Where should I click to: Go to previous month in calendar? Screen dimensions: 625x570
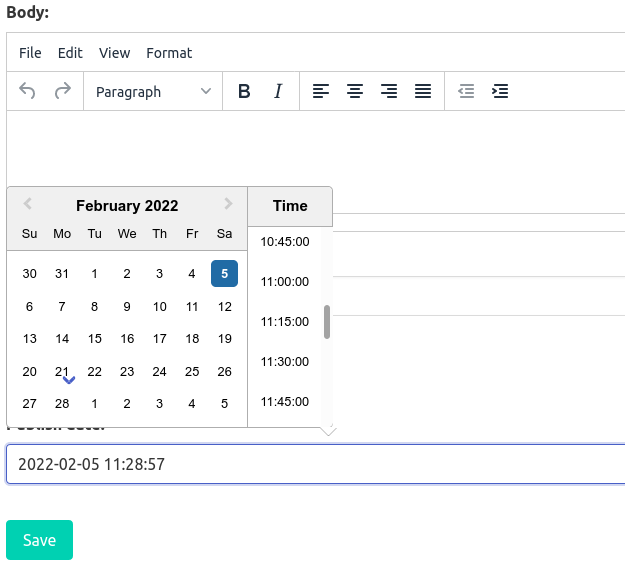pyautogui.click(x=28, y=204)
